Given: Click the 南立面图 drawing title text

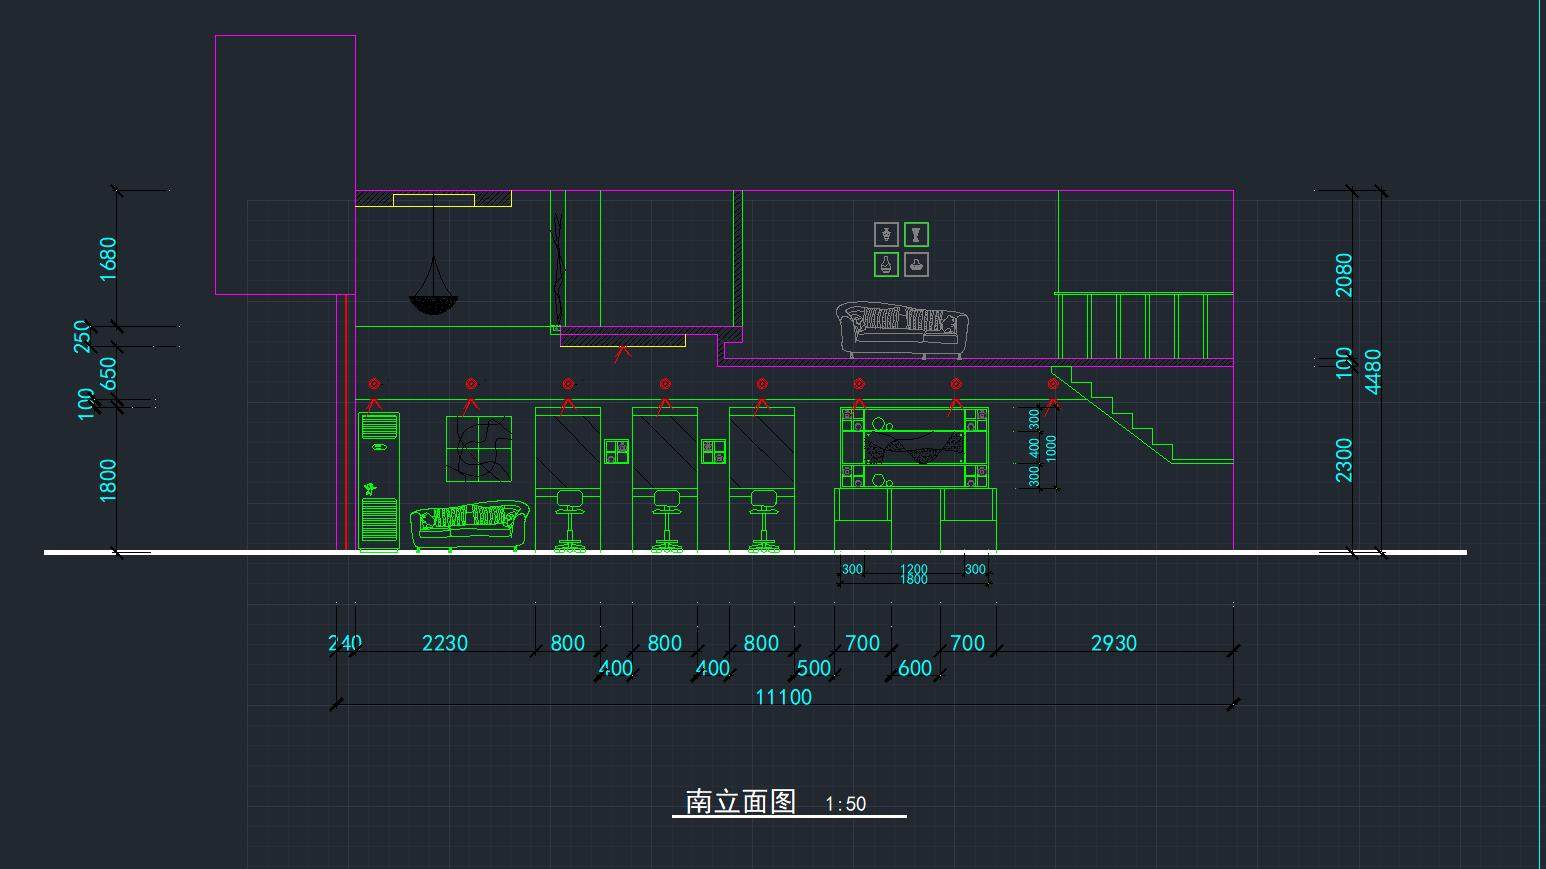Looking at the screenshot, I should [x=740, y=802].
